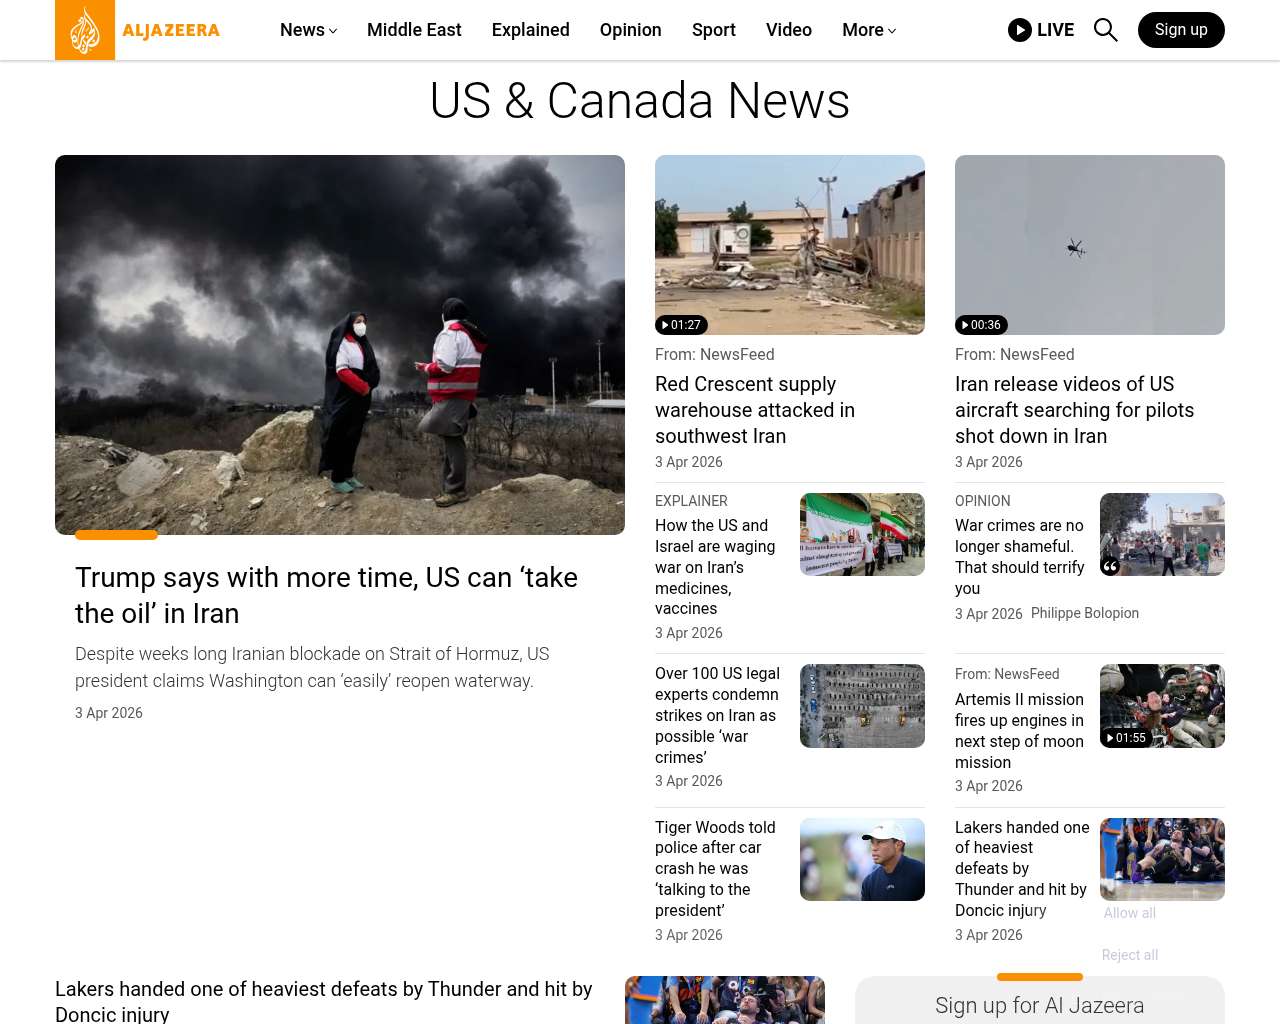This screenshot has height=1024, width=1280.
Task: Click the Reject all cookies button
Action: coord(1130,955)
